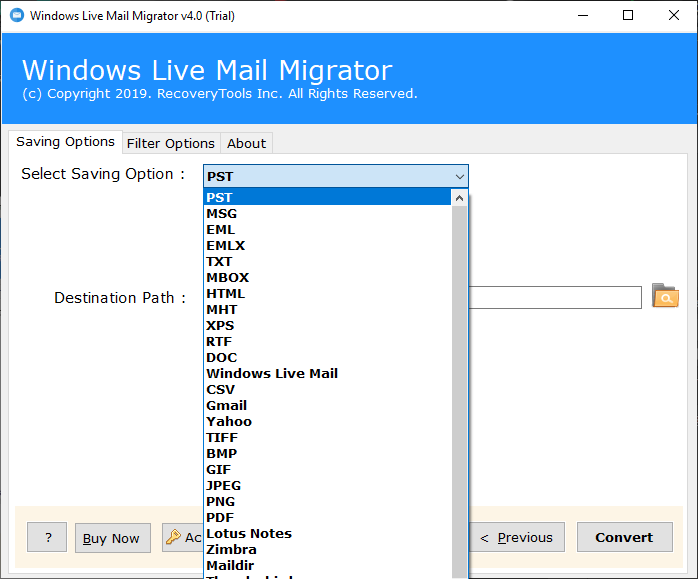Select MBOX format option
This screenshot has width=698, height=579.
click(x=327, y=278)
